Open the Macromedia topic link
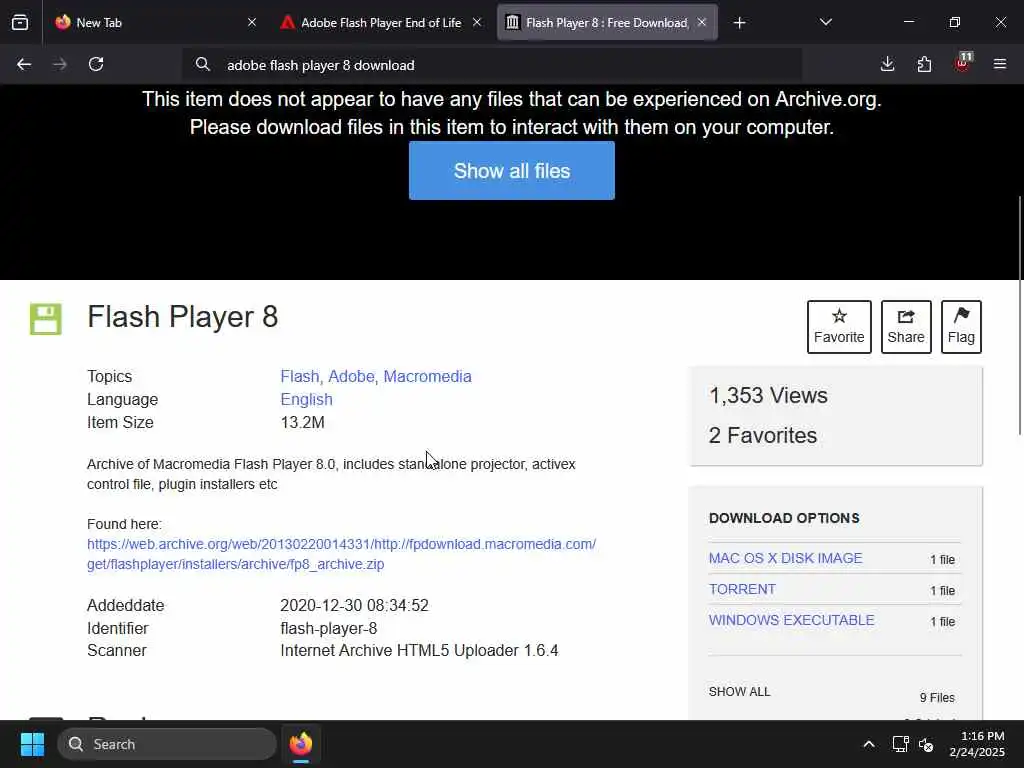1024x768 pixels. point(427,377)
